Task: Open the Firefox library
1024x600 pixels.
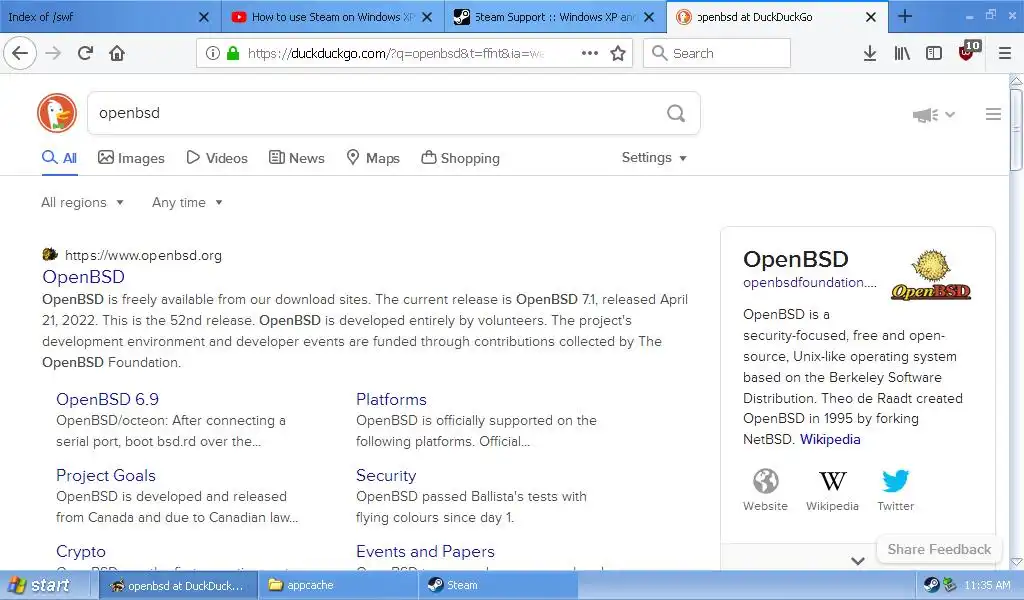Action: coord(902,53)
